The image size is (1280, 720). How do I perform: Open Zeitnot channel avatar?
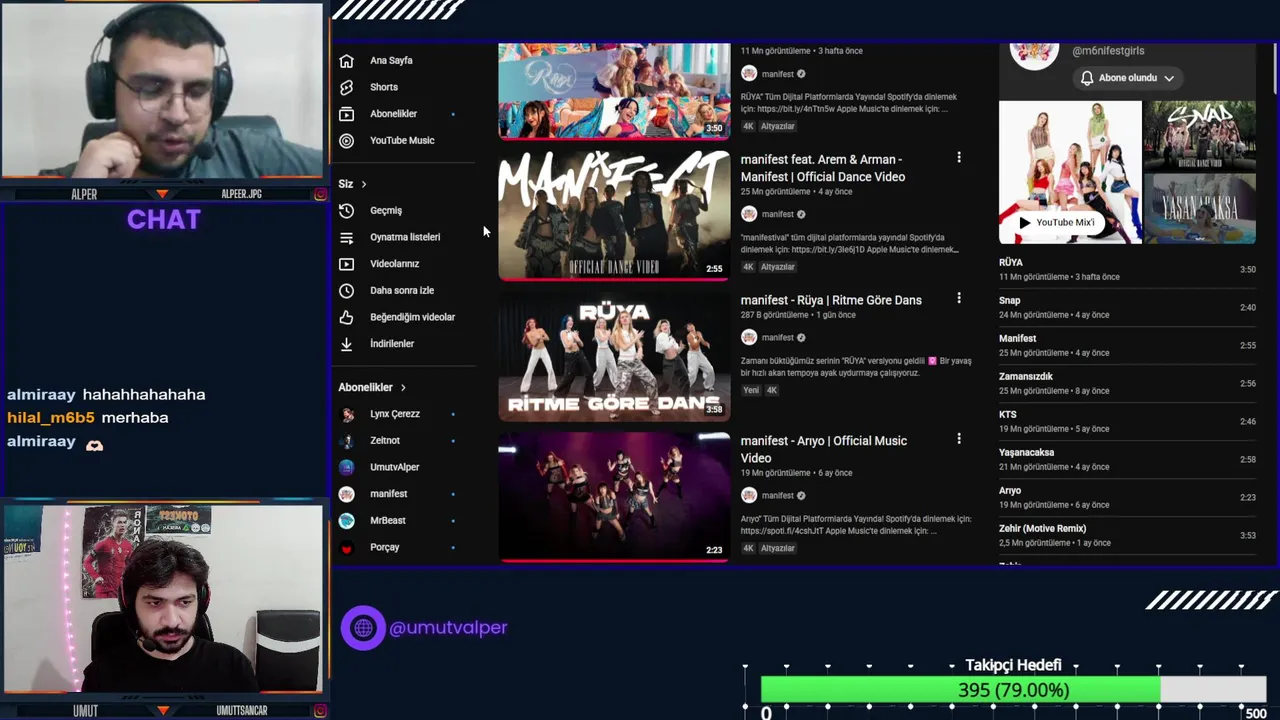pos(347,441)
